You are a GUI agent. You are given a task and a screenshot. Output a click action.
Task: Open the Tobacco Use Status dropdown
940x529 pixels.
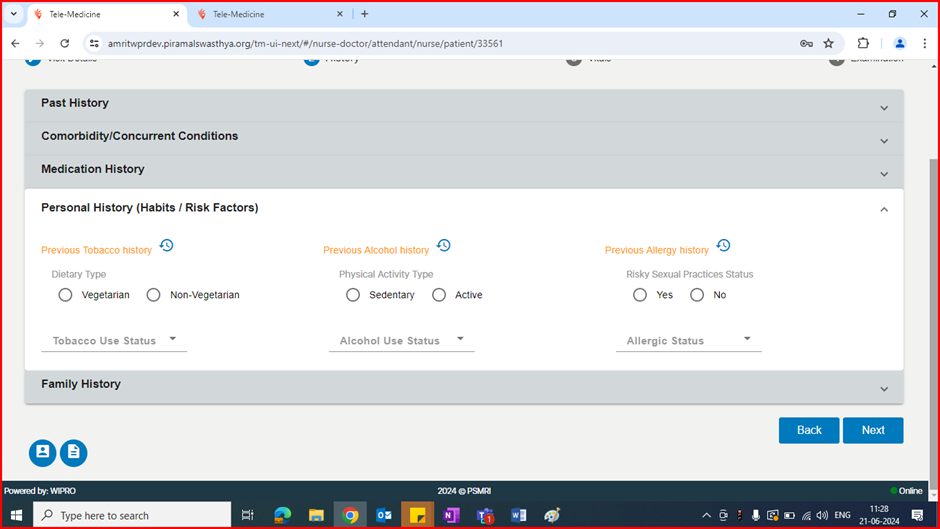(x=114, y=340)
